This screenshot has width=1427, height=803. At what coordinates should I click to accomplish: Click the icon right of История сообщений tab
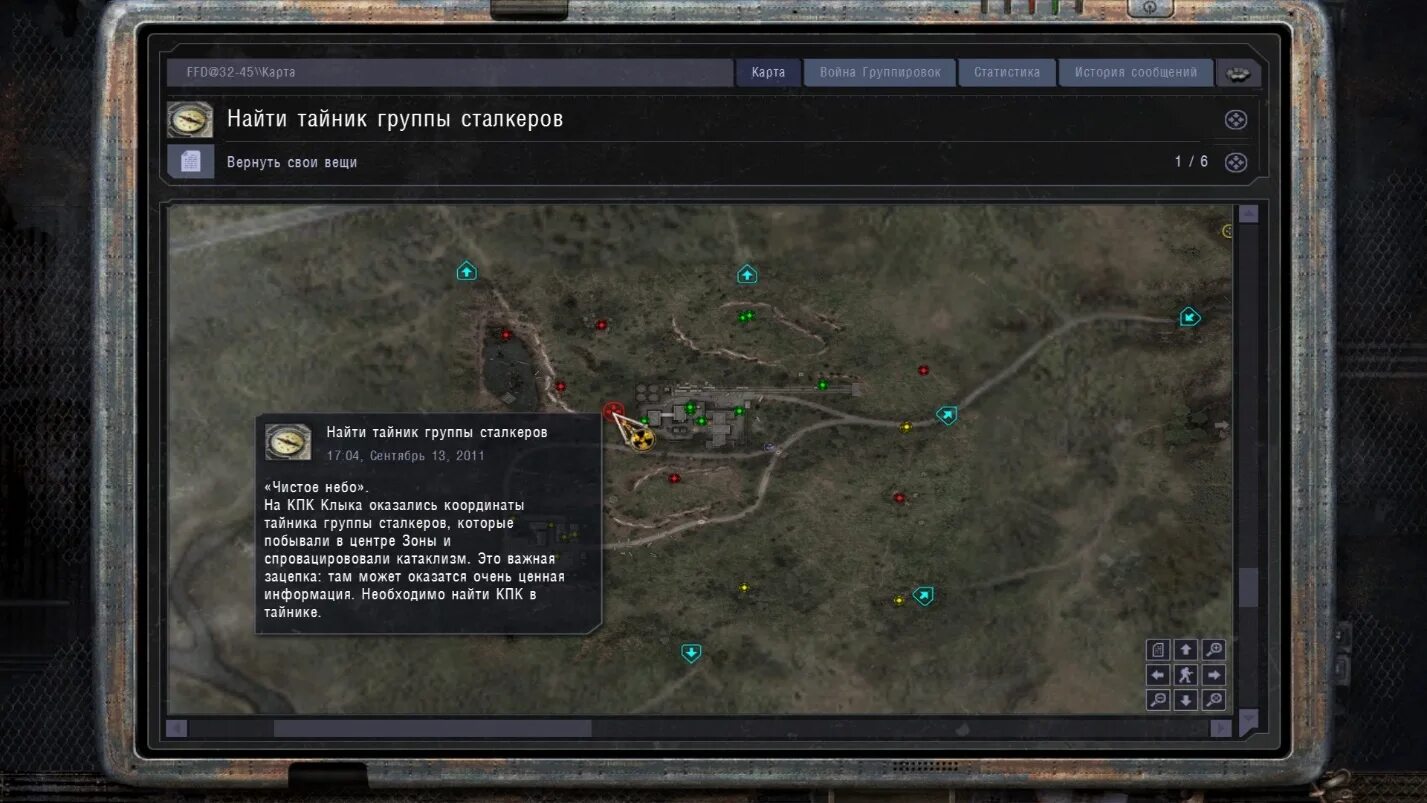click(1237, 73)
